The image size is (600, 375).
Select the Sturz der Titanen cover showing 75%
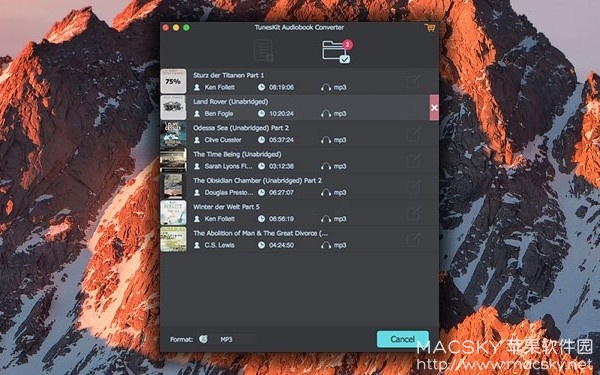coord(173,81)
